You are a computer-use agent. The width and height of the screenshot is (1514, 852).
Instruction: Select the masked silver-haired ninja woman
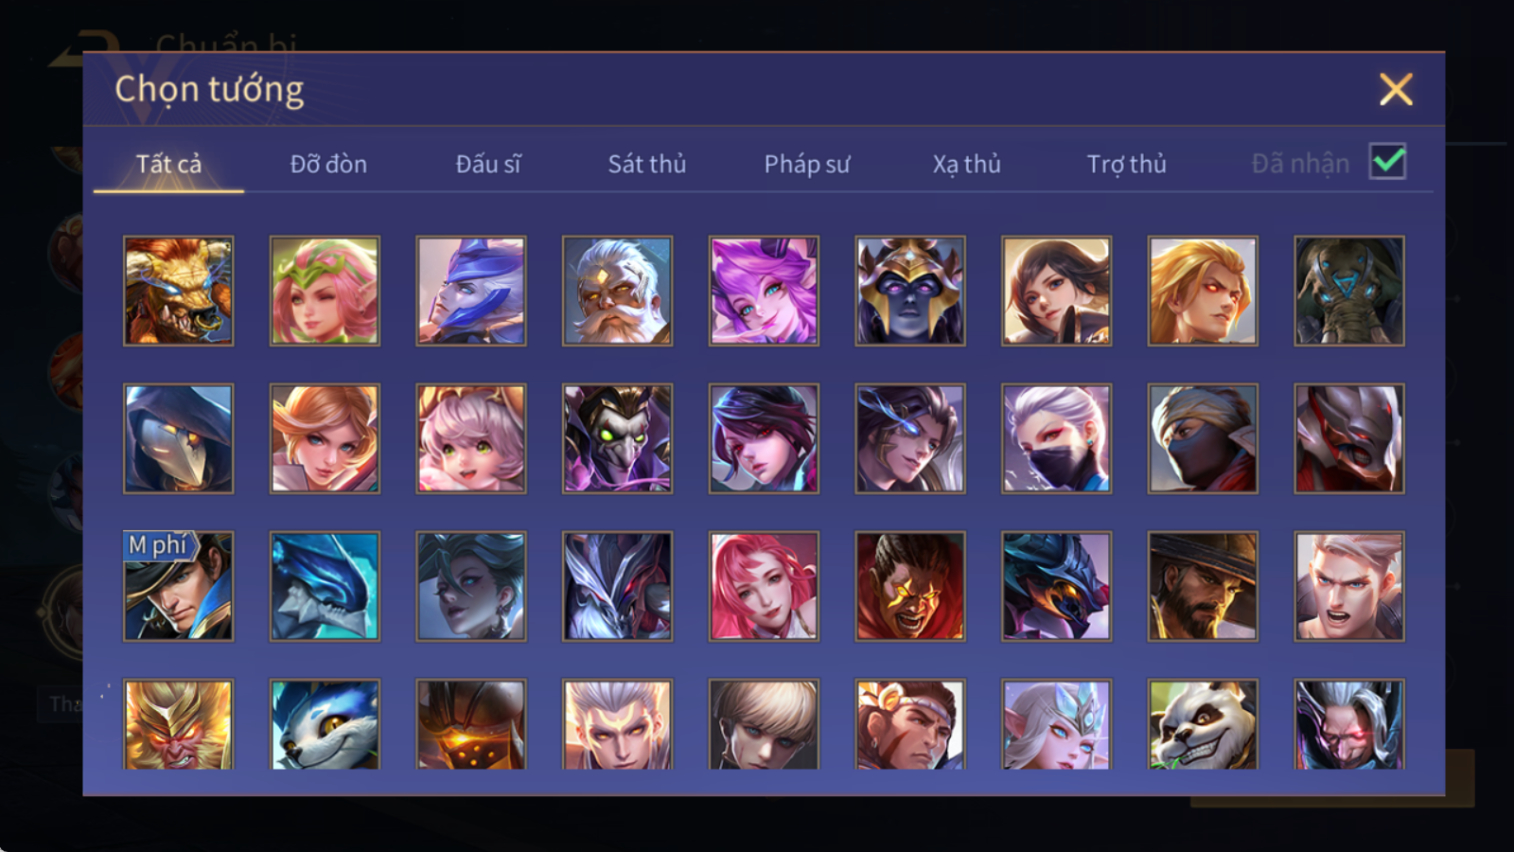tap(1056, 438)
